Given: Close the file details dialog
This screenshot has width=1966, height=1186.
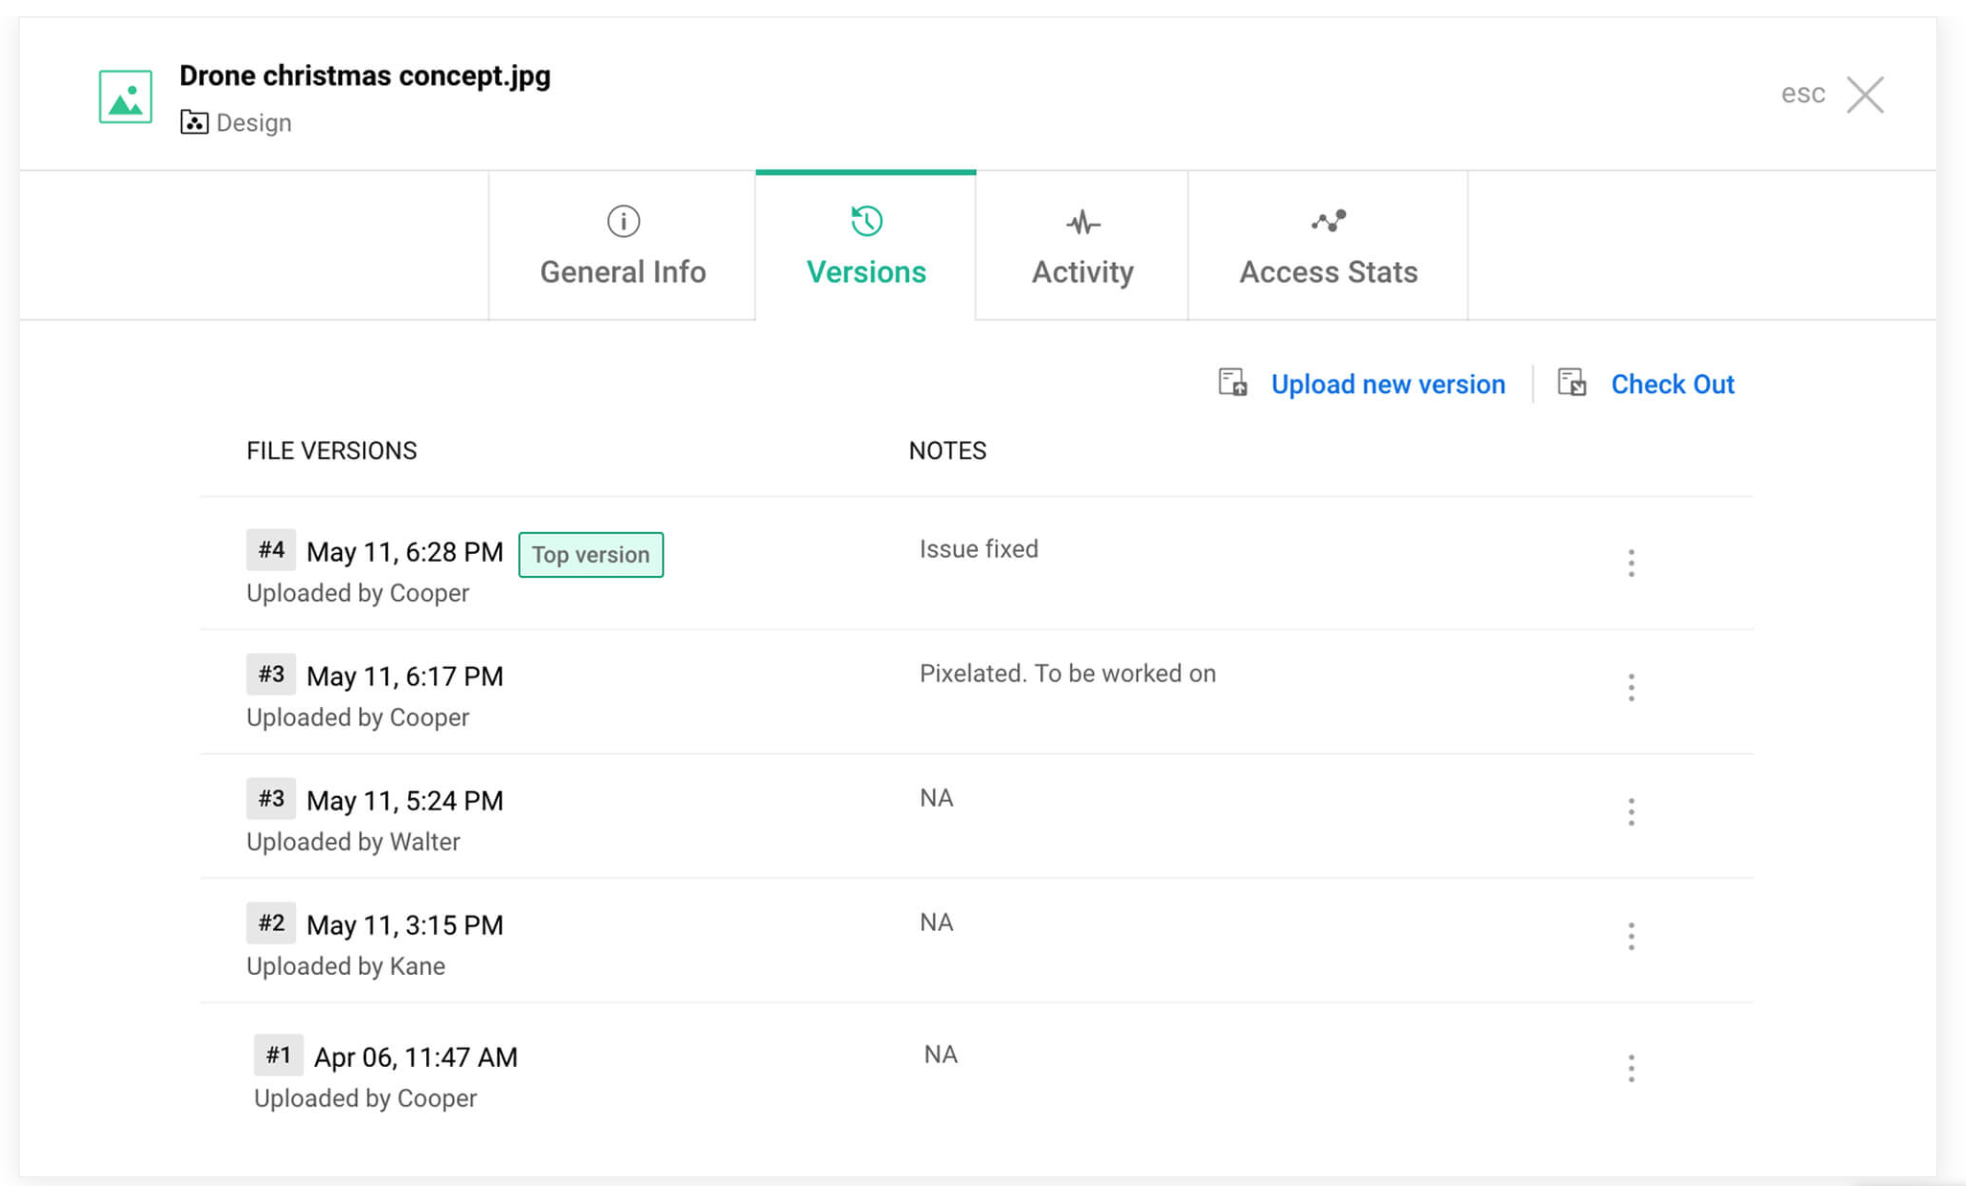Looking at the screenshot, I should tap(1864, 95).
